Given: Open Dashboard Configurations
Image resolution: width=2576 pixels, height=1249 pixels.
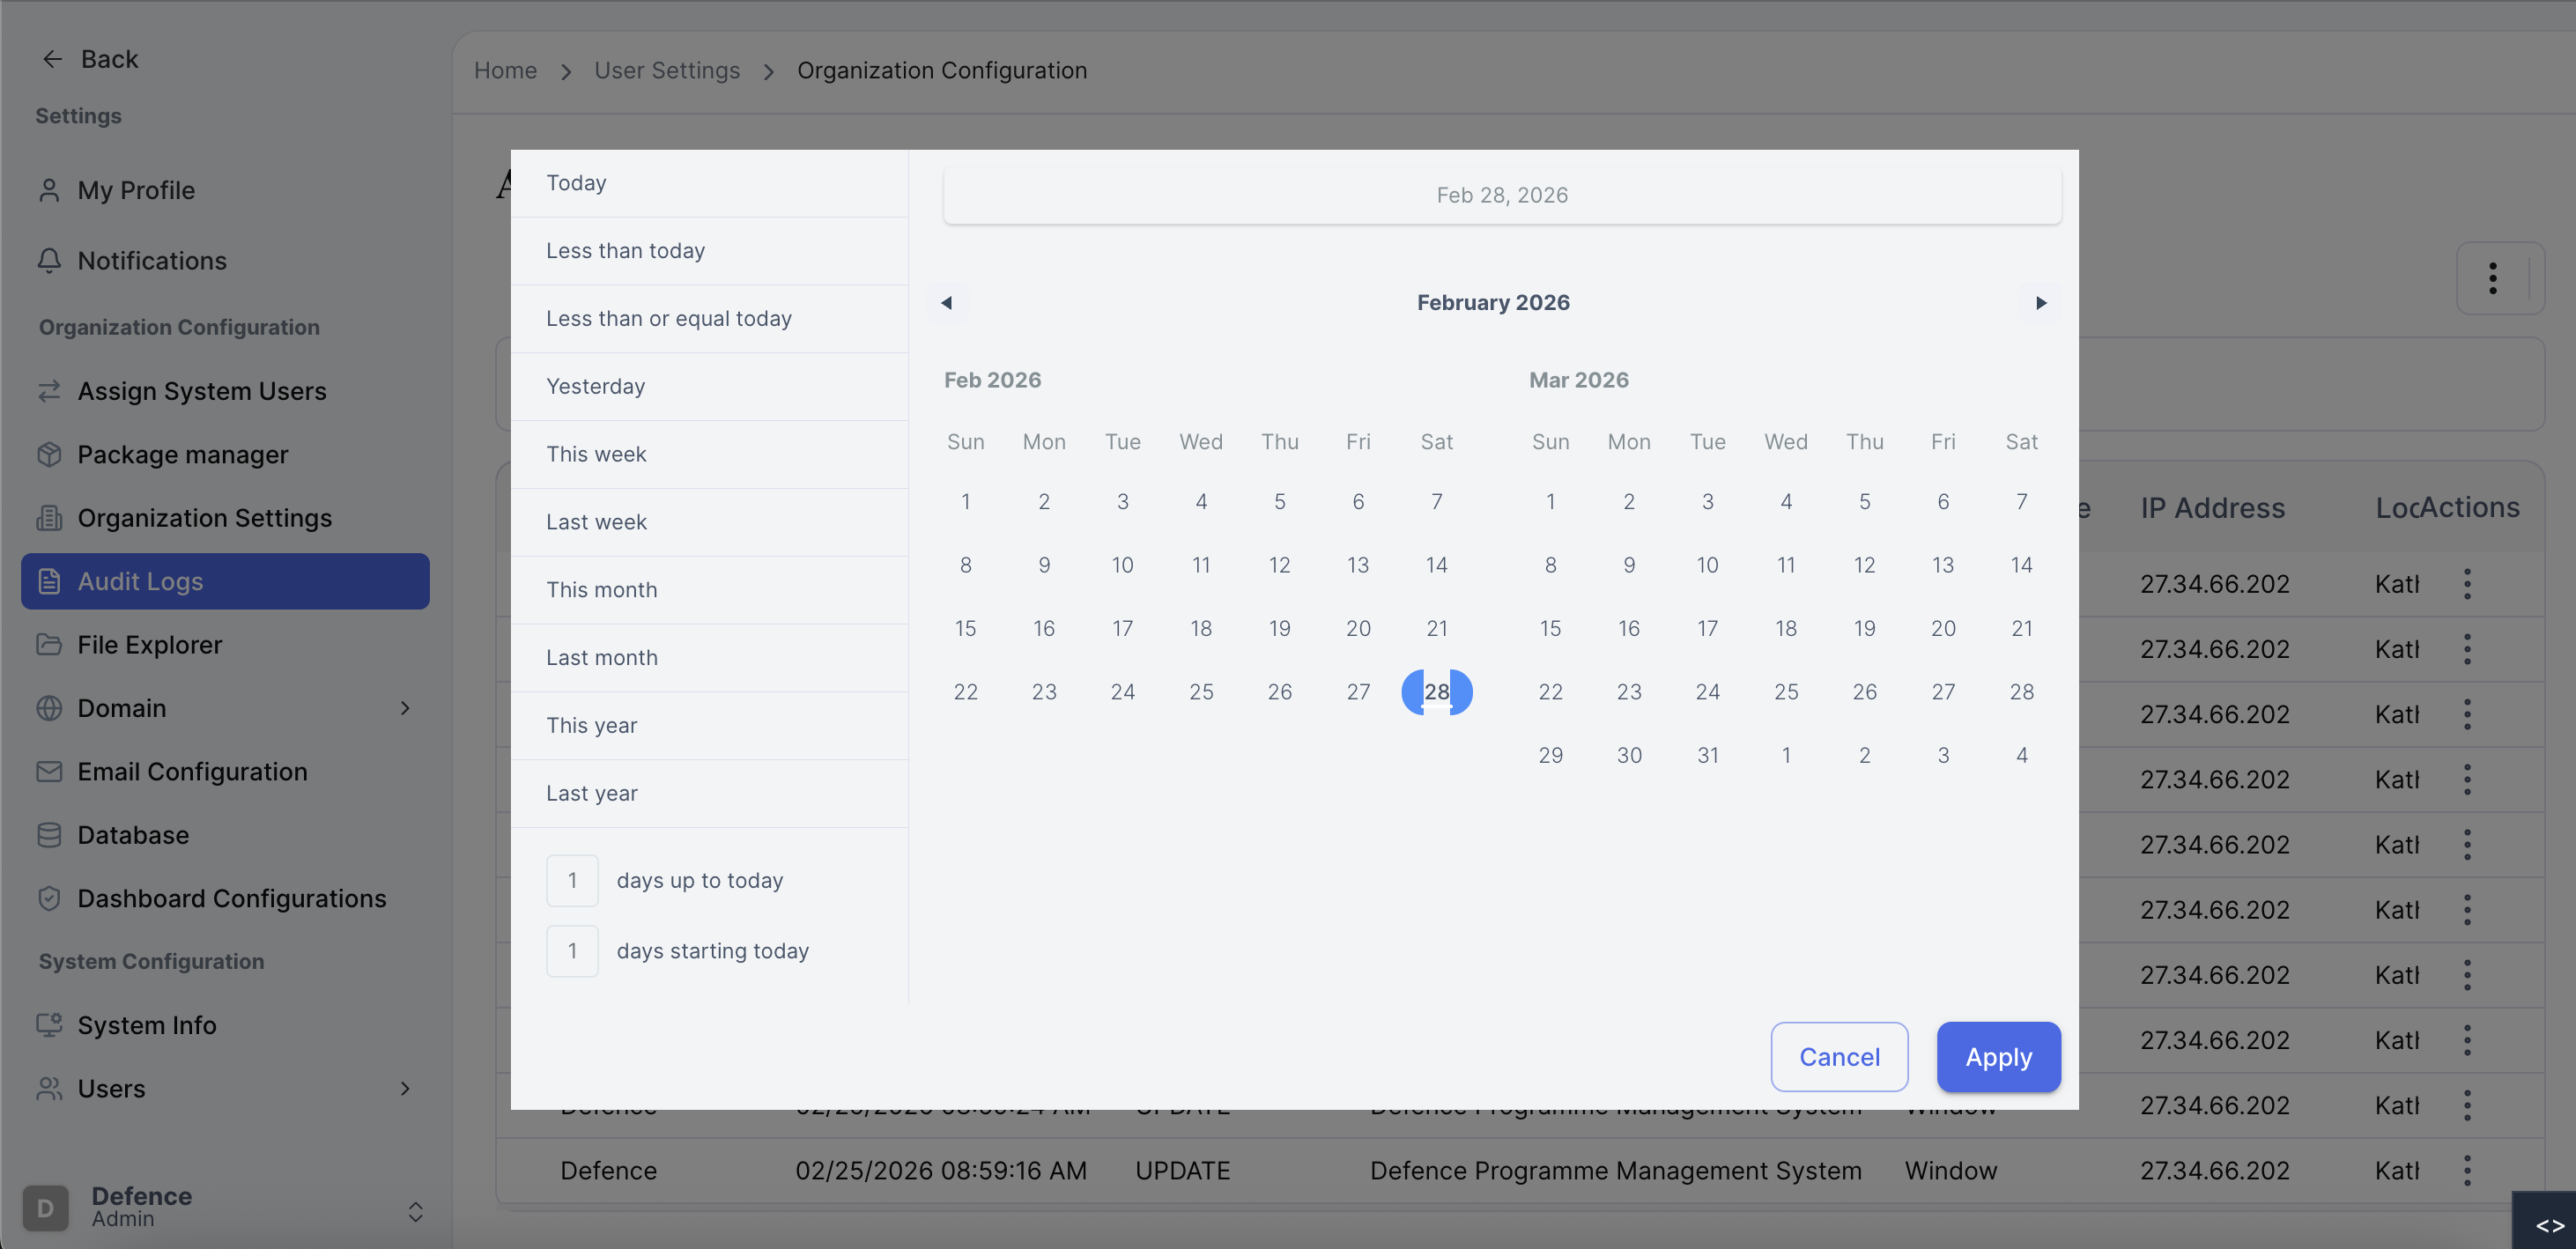Looking at the screenshot, I should [232, 898].
